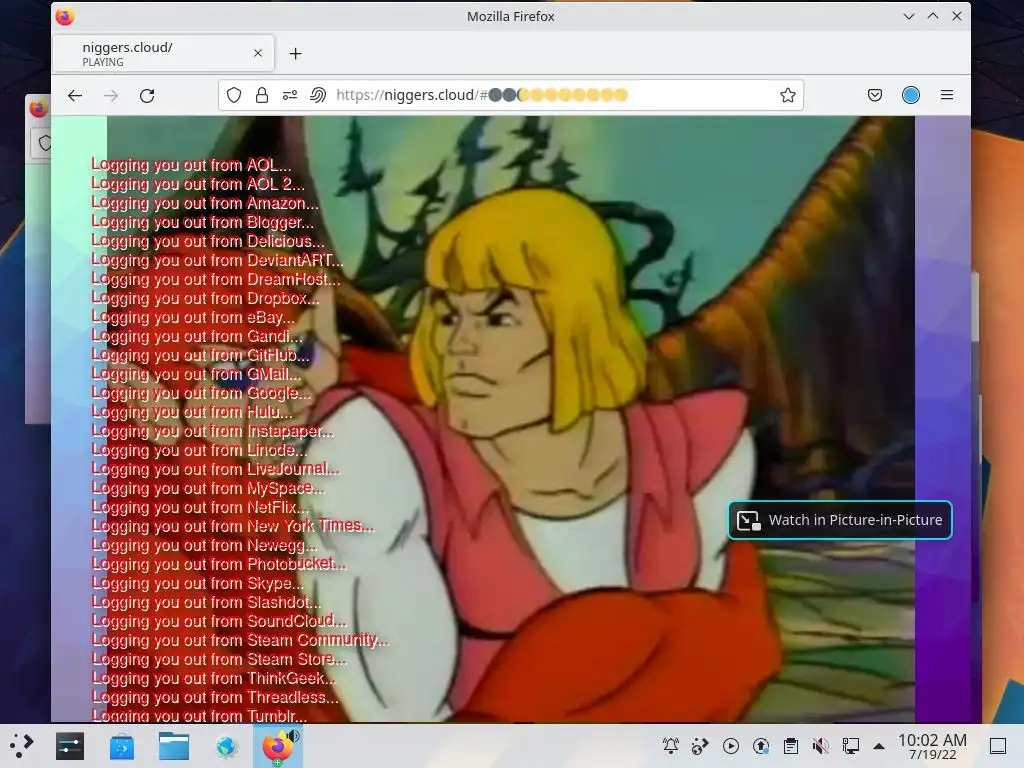This screenshot has width=1024, height=768.
Task: Minimize the Firefox window
Action: tap(908, 16)
